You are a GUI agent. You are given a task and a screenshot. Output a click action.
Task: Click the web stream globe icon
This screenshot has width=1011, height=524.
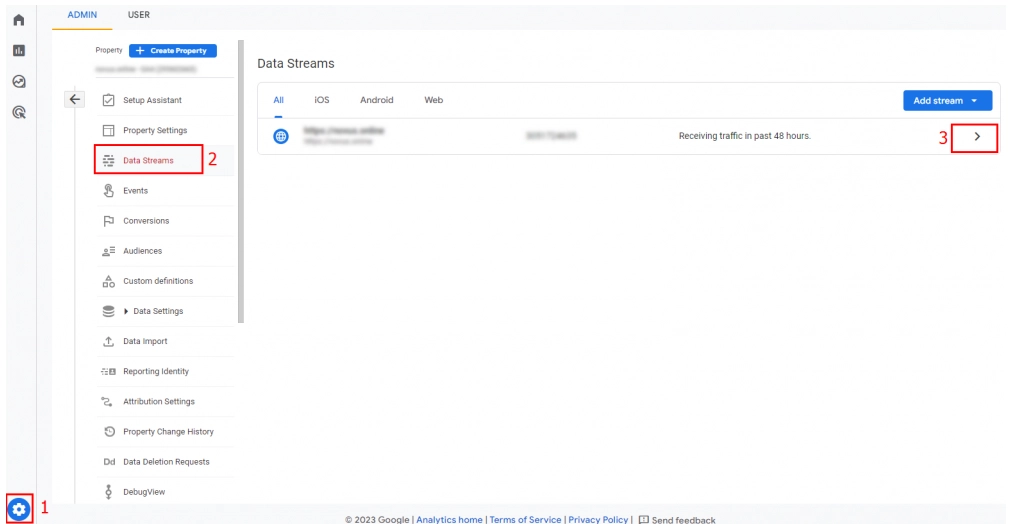(x=280, y=136)
